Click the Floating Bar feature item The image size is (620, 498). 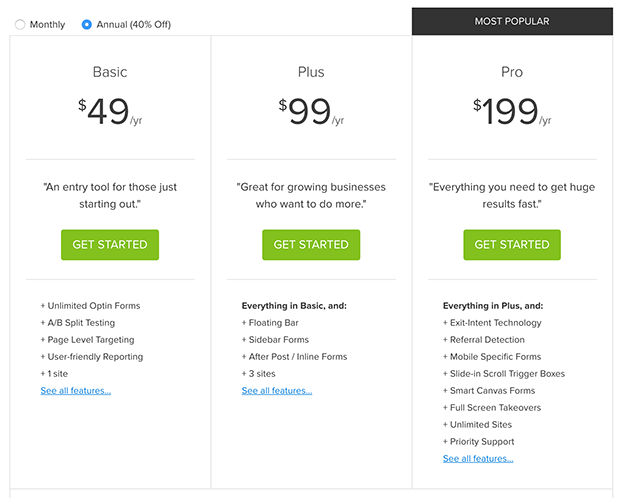270,323
